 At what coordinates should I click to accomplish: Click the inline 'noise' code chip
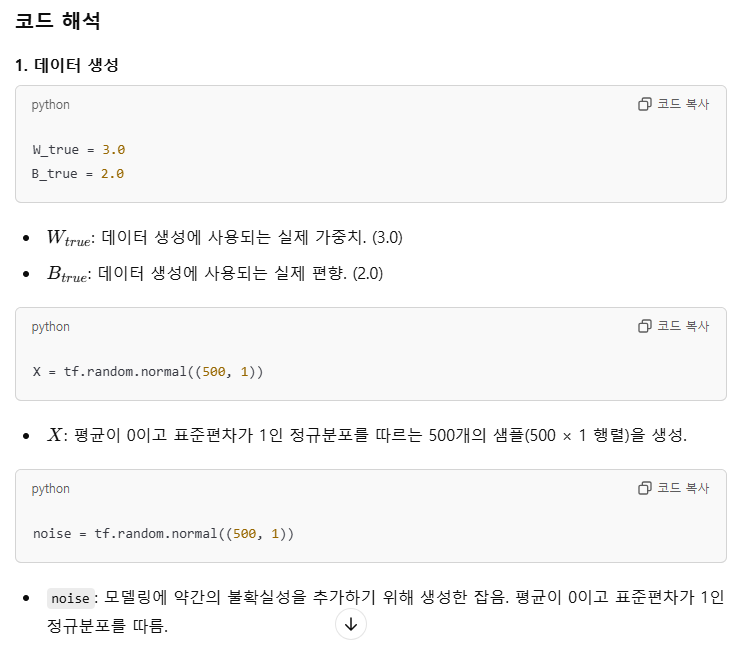pyautogui.click(x=70, y=598)
